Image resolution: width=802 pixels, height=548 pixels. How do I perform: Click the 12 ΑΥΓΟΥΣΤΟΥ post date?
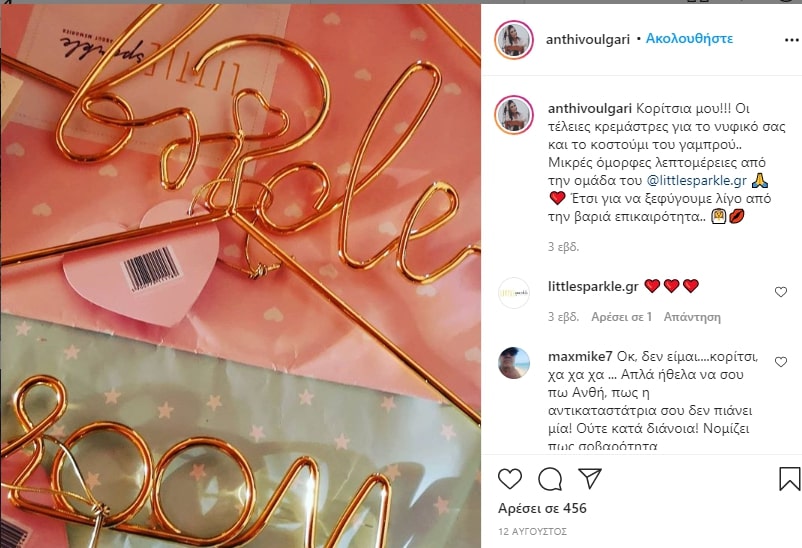pyautogui.click(x=532, y=532)
